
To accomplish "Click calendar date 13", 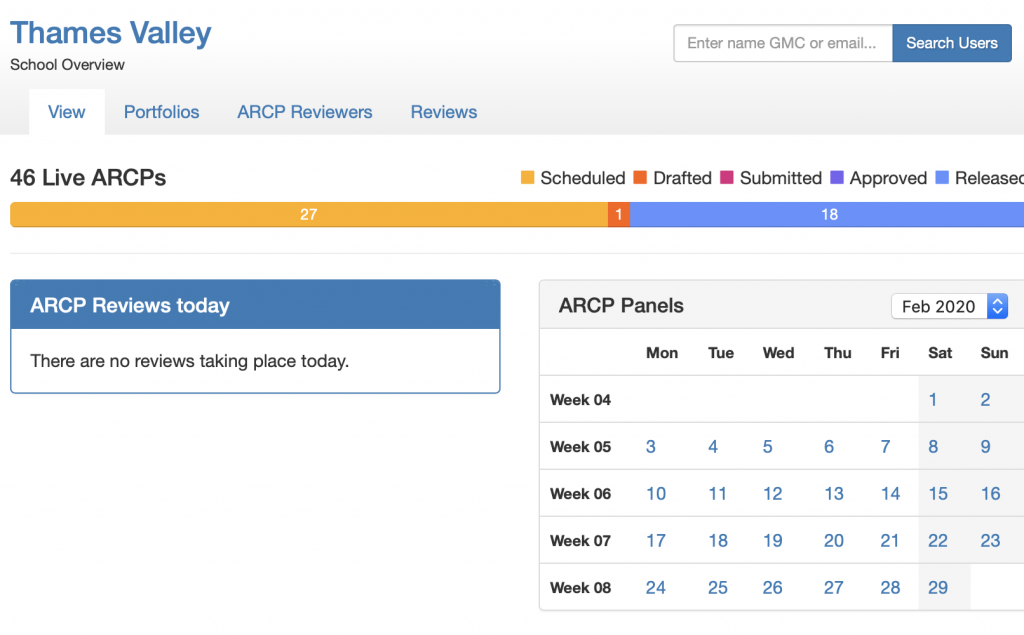I will click(833, 493).
